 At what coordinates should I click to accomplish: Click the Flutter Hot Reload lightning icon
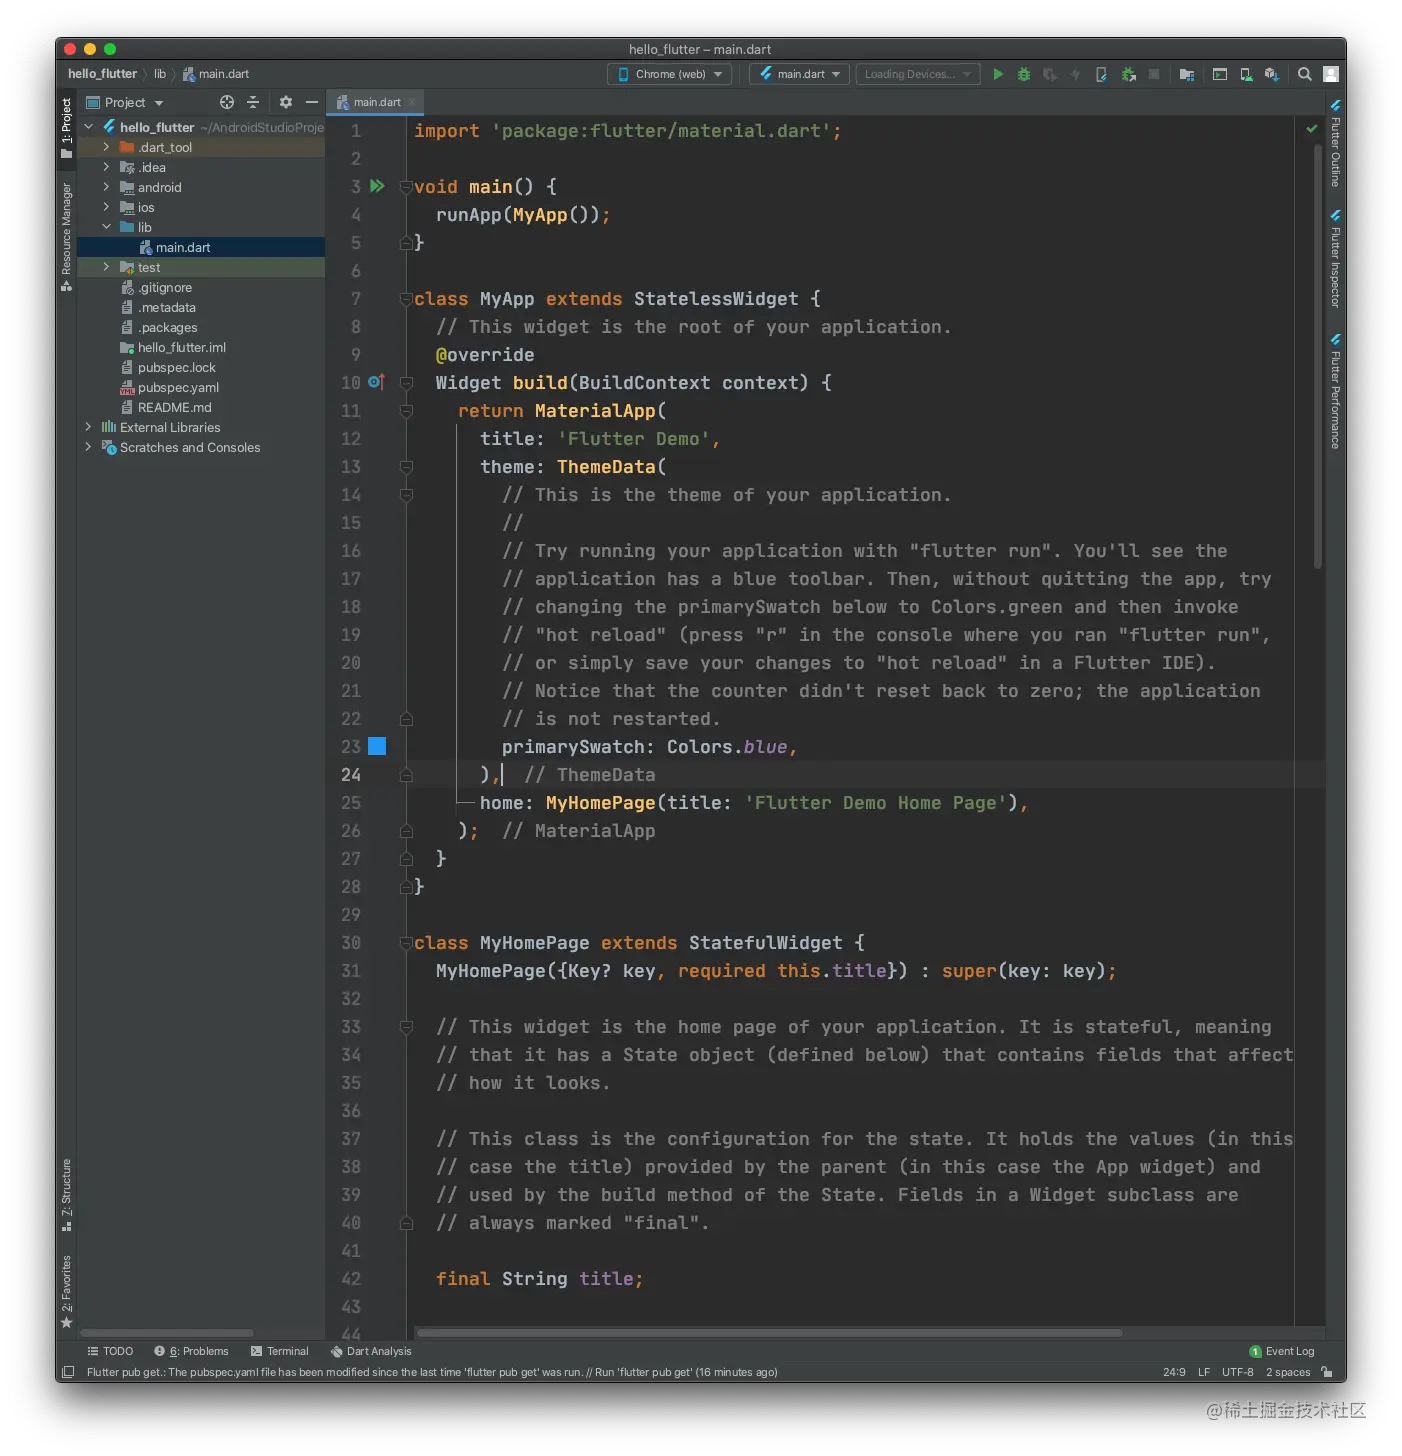coord(1076,74)
